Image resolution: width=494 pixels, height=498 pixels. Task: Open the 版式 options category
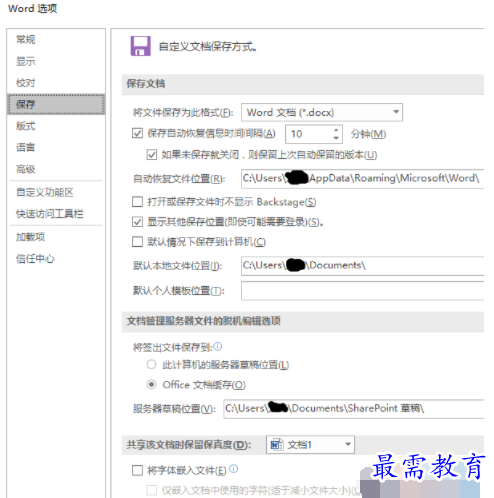coord(26,126)
